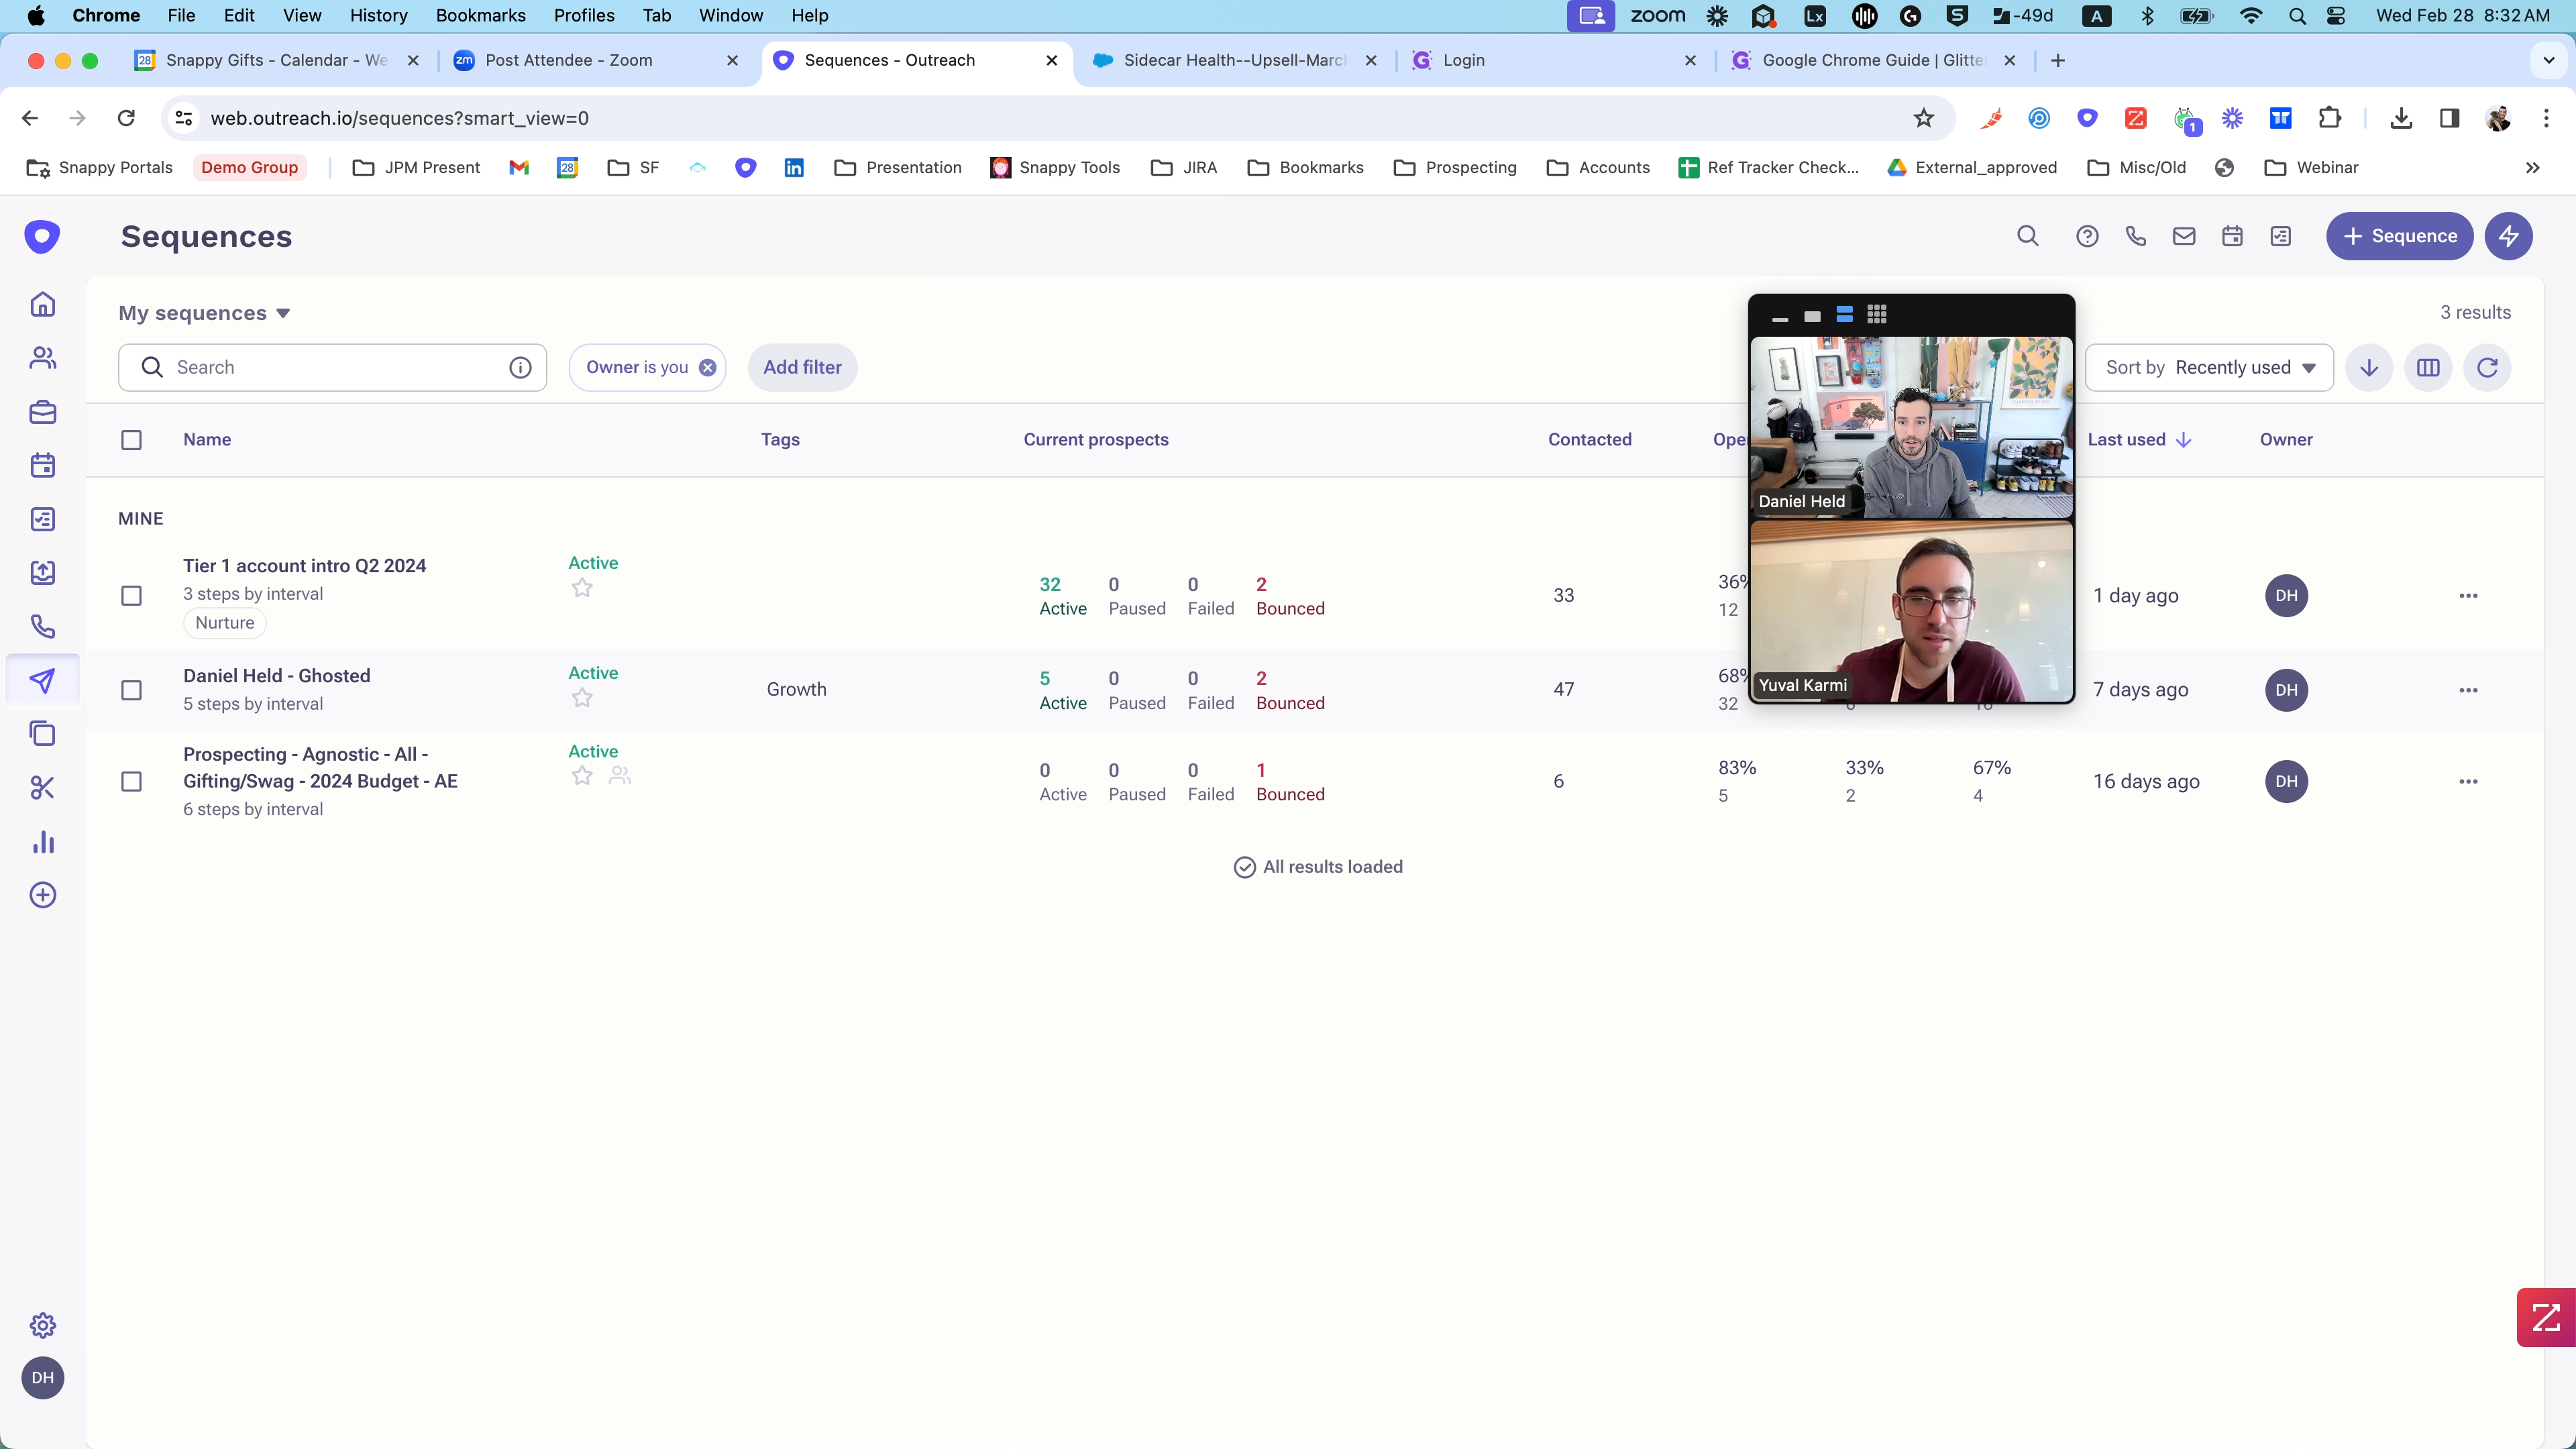Open global search magnifier in Outreach header
The height and width of the screenshot is (1449, 2576).
coord(2028,236)
